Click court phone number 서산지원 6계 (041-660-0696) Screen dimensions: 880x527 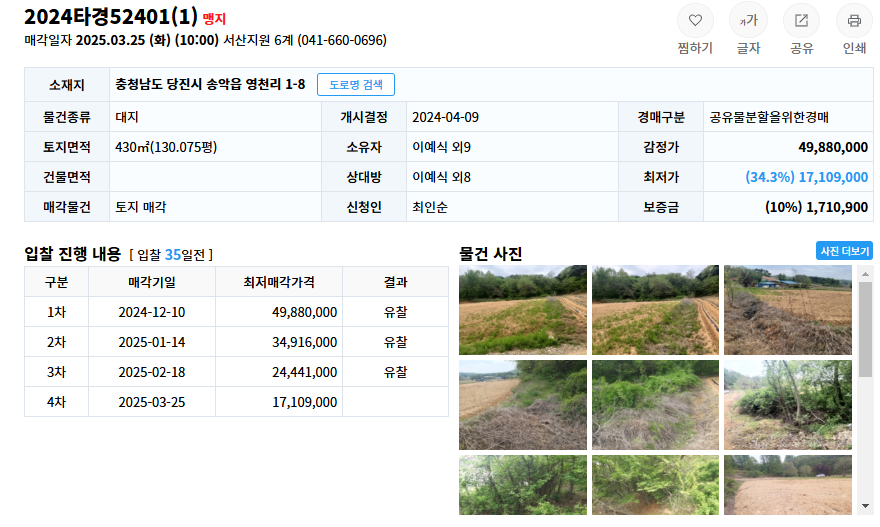click(305, 40)
